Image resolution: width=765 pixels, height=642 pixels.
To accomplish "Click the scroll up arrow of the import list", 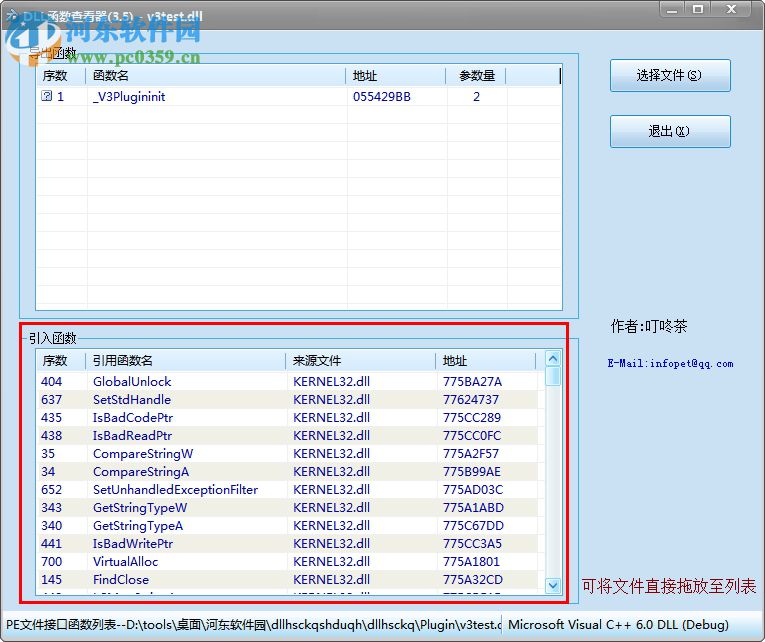I will [x=553, y=359].
